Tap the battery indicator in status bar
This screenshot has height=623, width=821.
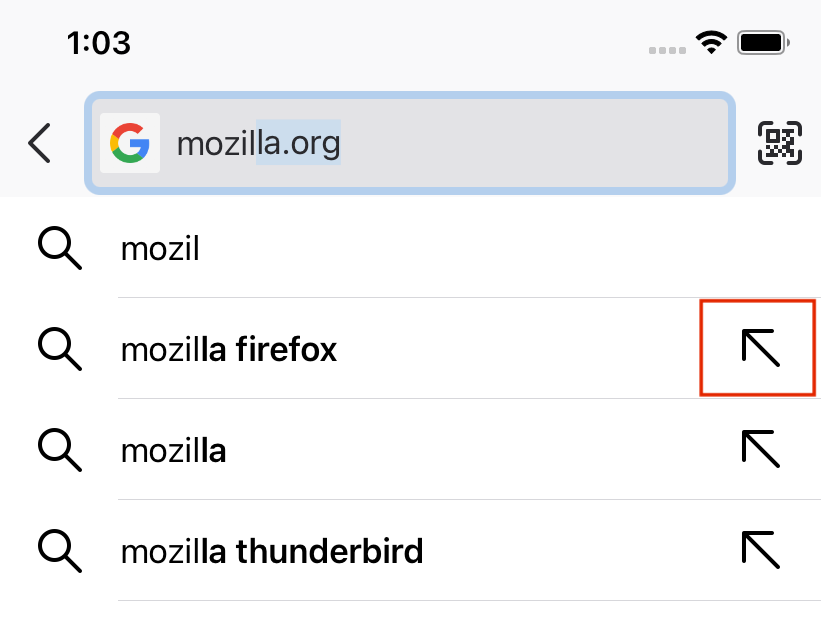pyautogui.click(x=763, y=42)
